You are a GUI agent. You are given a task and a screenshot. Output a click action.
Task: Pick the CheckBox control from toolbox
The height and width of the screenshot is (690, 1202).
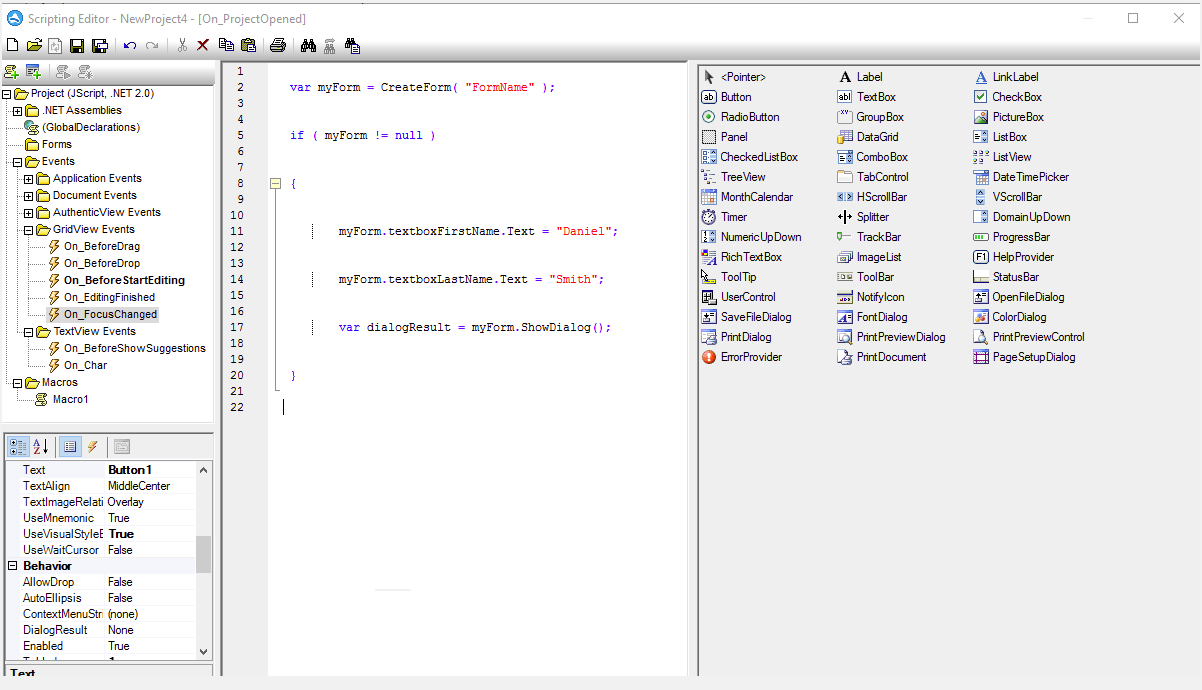1009,97
